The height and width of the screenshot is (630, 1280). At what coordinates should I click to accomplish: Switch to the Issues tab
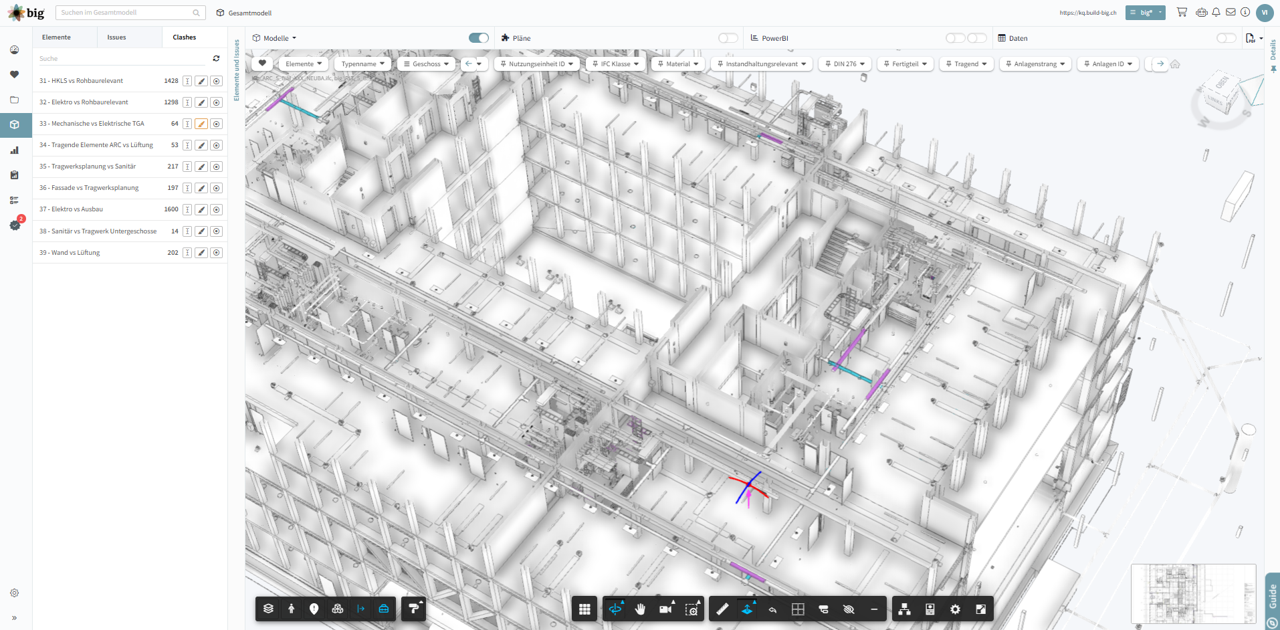[117, 37]
